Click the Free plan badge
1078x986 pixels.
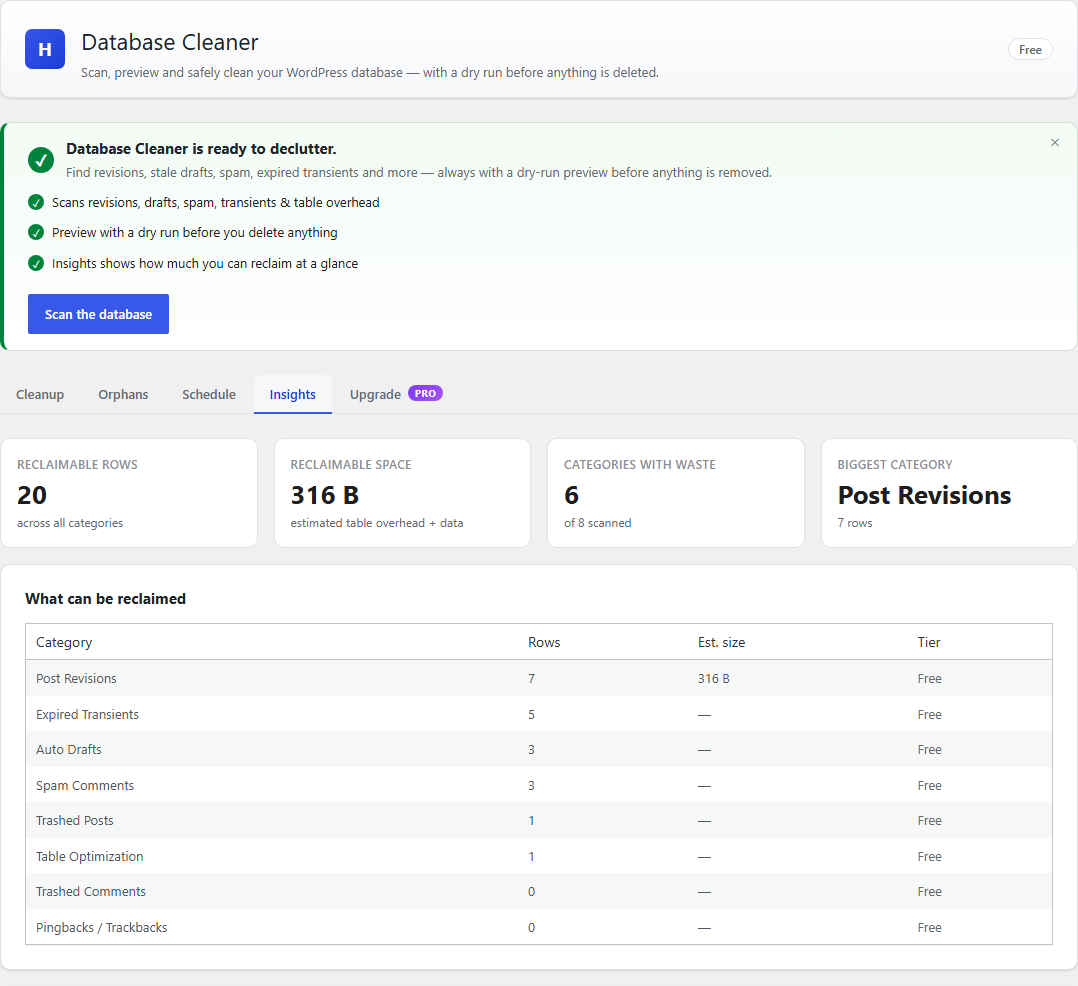tap(1030, 50)
